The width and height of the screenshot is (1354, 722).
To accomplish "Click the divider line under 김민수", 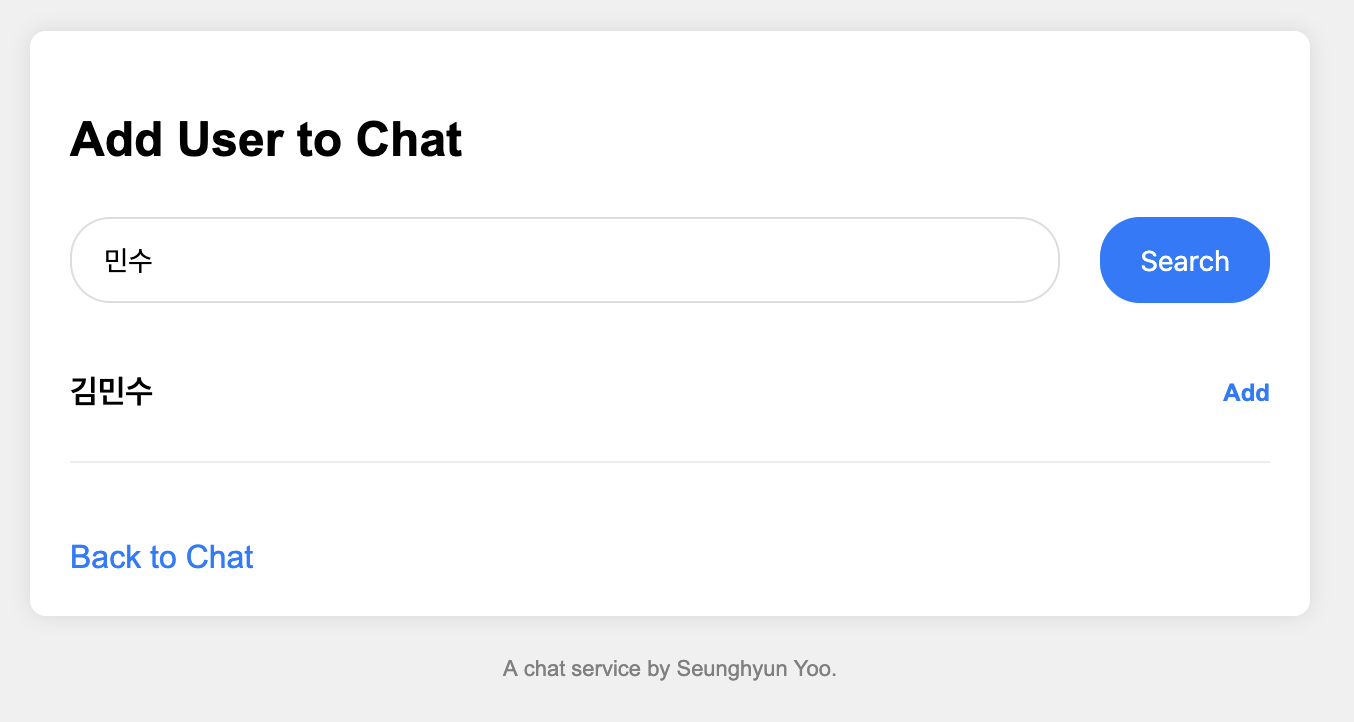I will point(669,462).
